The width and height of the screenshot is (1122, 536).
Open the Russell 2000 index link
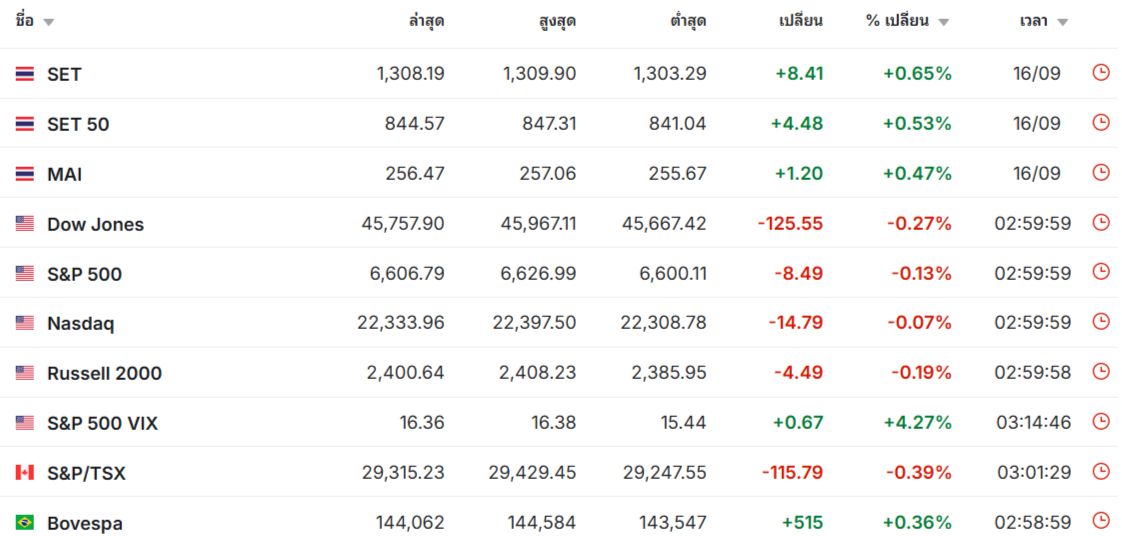click(x=104, y=373)
